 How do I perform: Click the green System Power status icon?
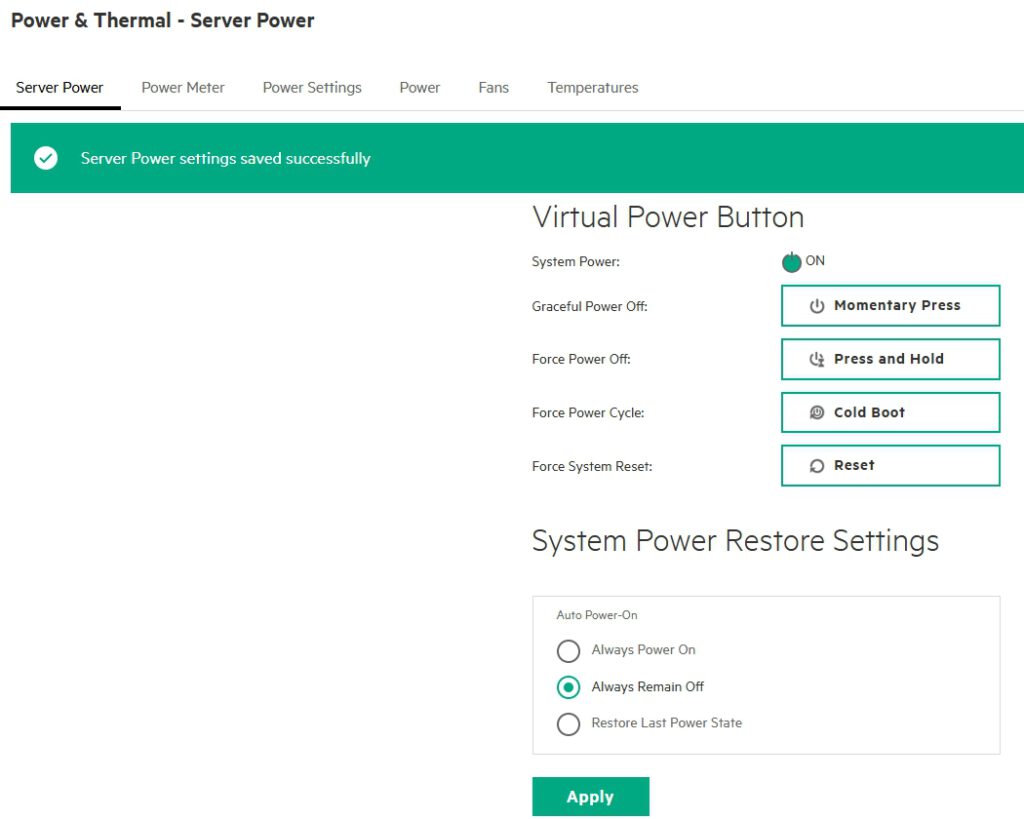tap(791, 262)
